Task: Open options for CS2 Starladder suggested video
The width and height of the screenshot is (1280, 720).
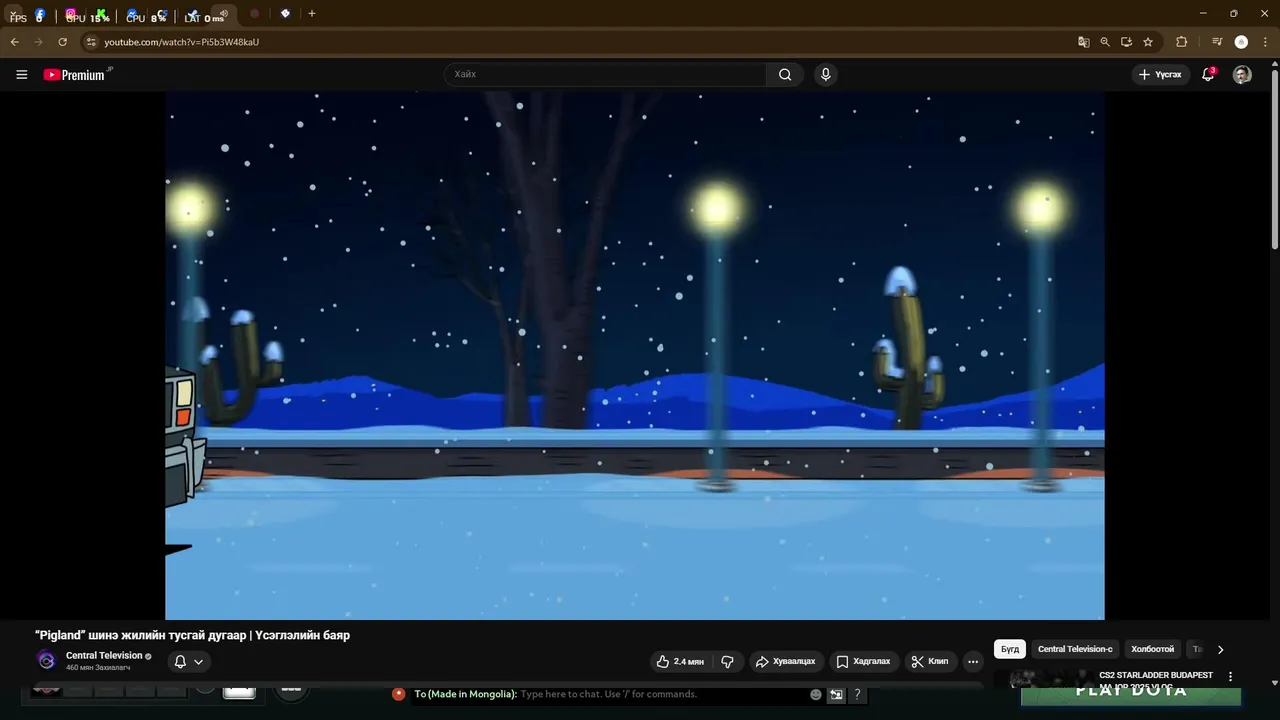Action: click(x=1230, y=677)
